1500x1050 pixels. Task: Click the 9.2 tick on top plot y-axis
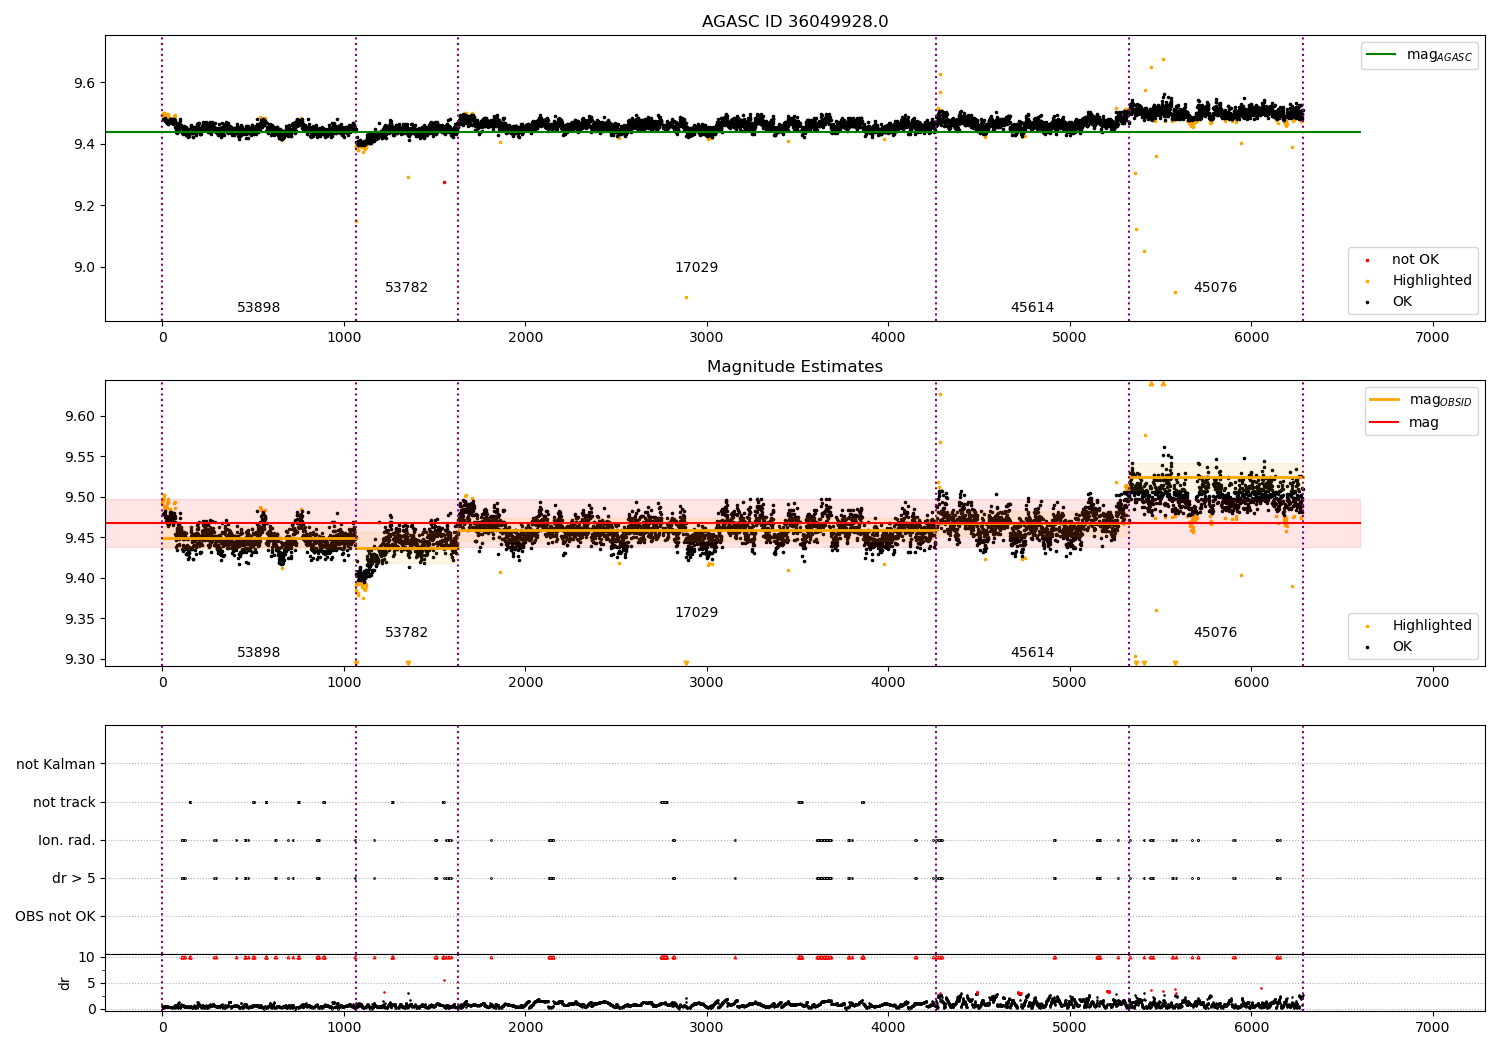coord(86,206)
